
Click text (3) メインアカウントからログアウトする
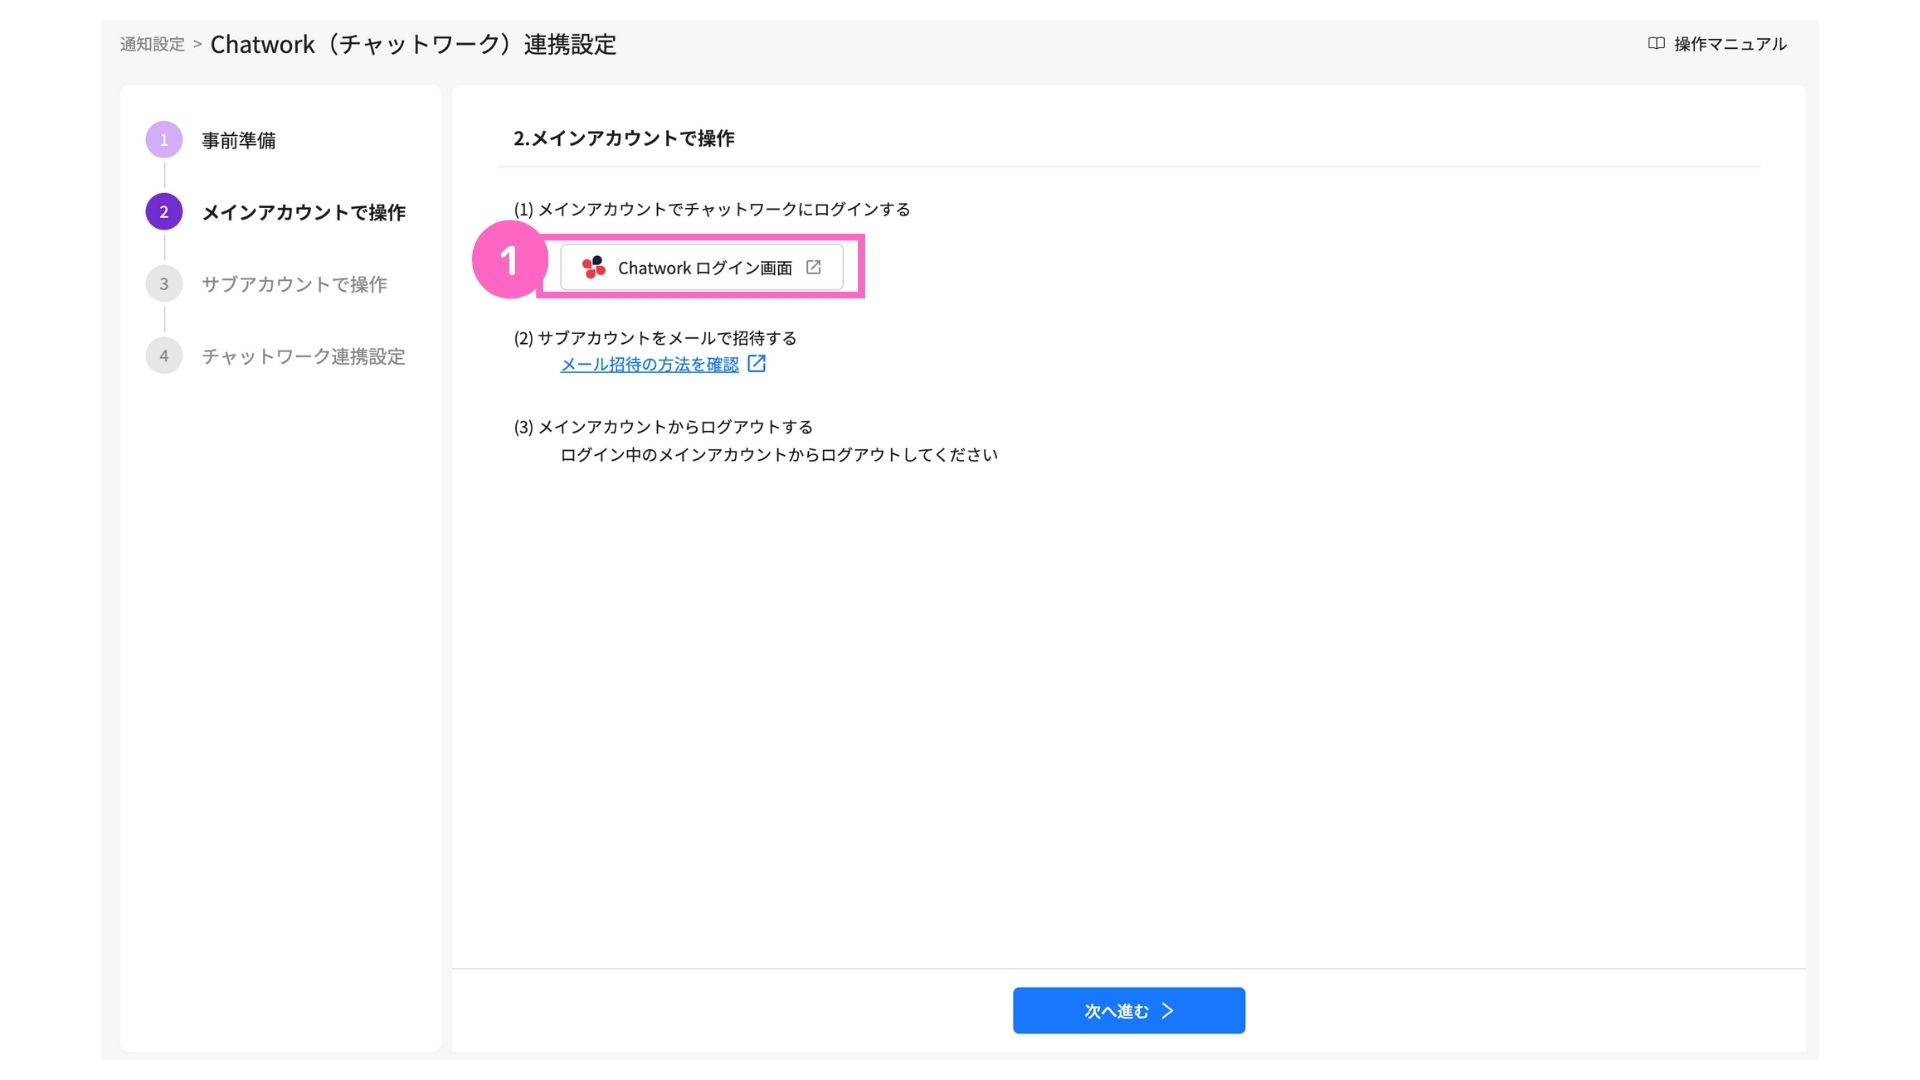pyautogui.click(x=663, y=428)
